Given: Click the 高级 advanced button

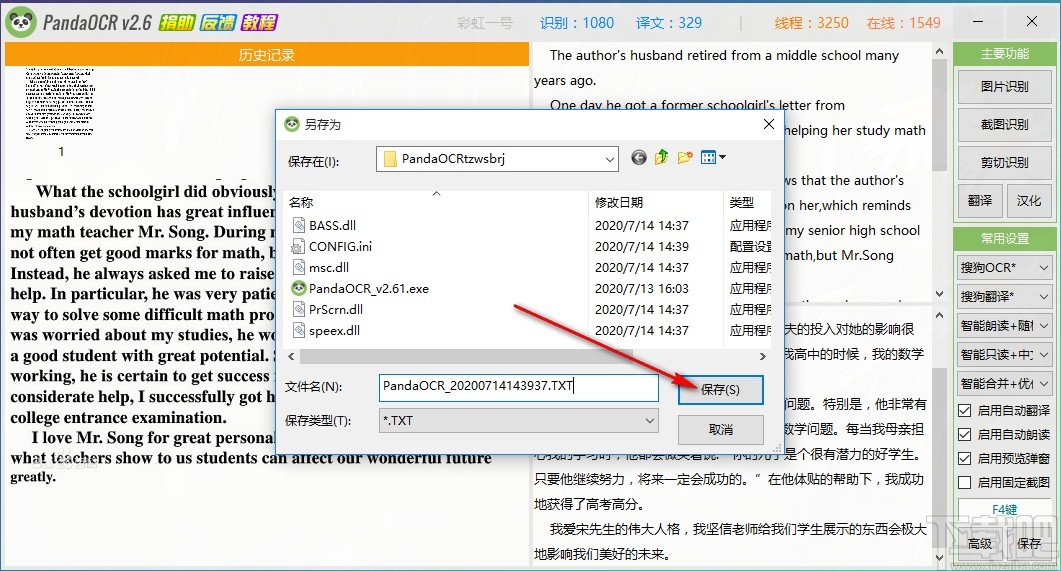Looking at the screenshot, I should click(980, 543).
